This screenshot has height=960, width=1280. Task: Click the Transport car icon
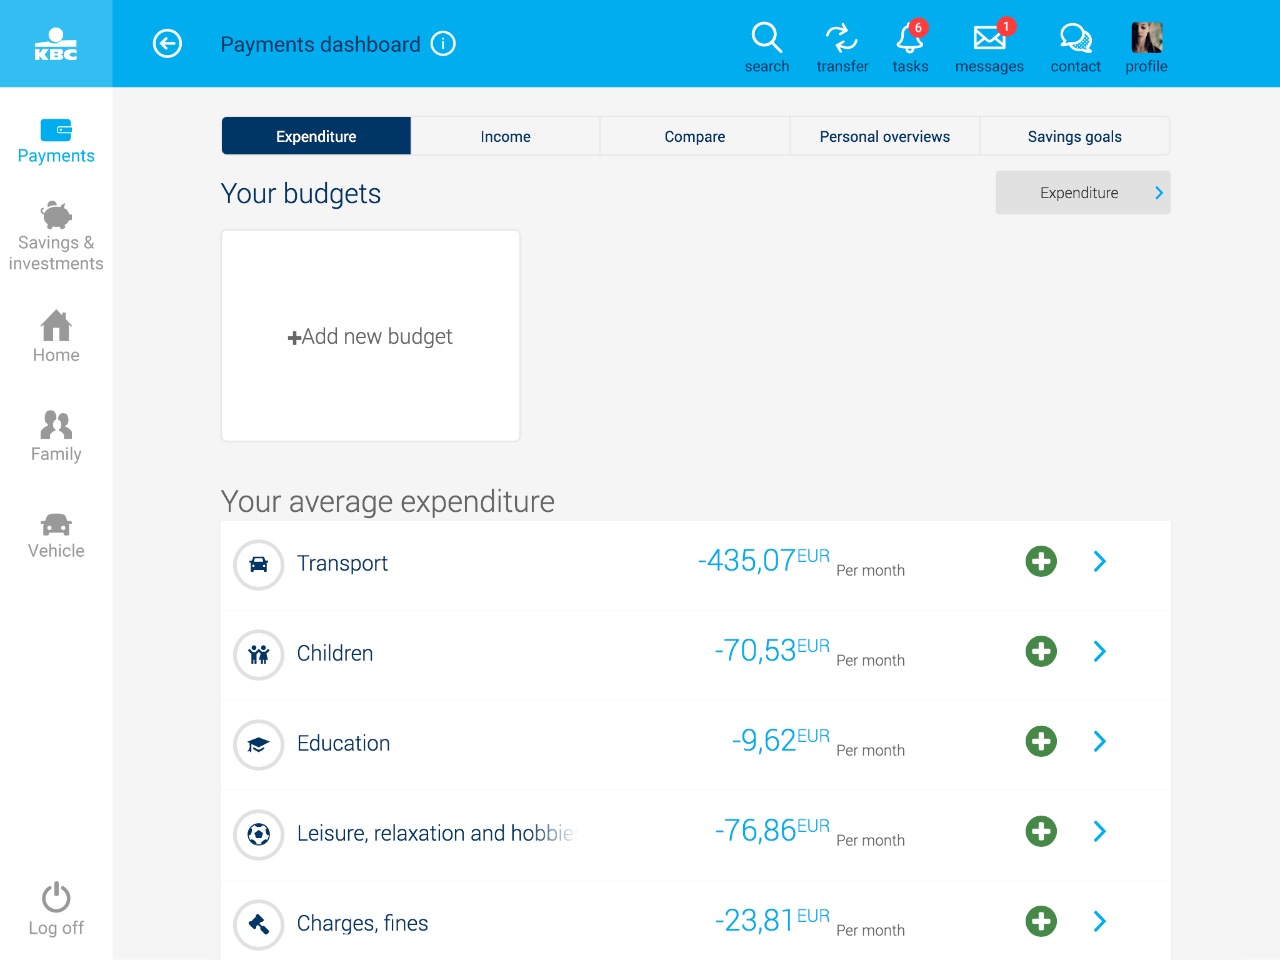tap(259, 564)
